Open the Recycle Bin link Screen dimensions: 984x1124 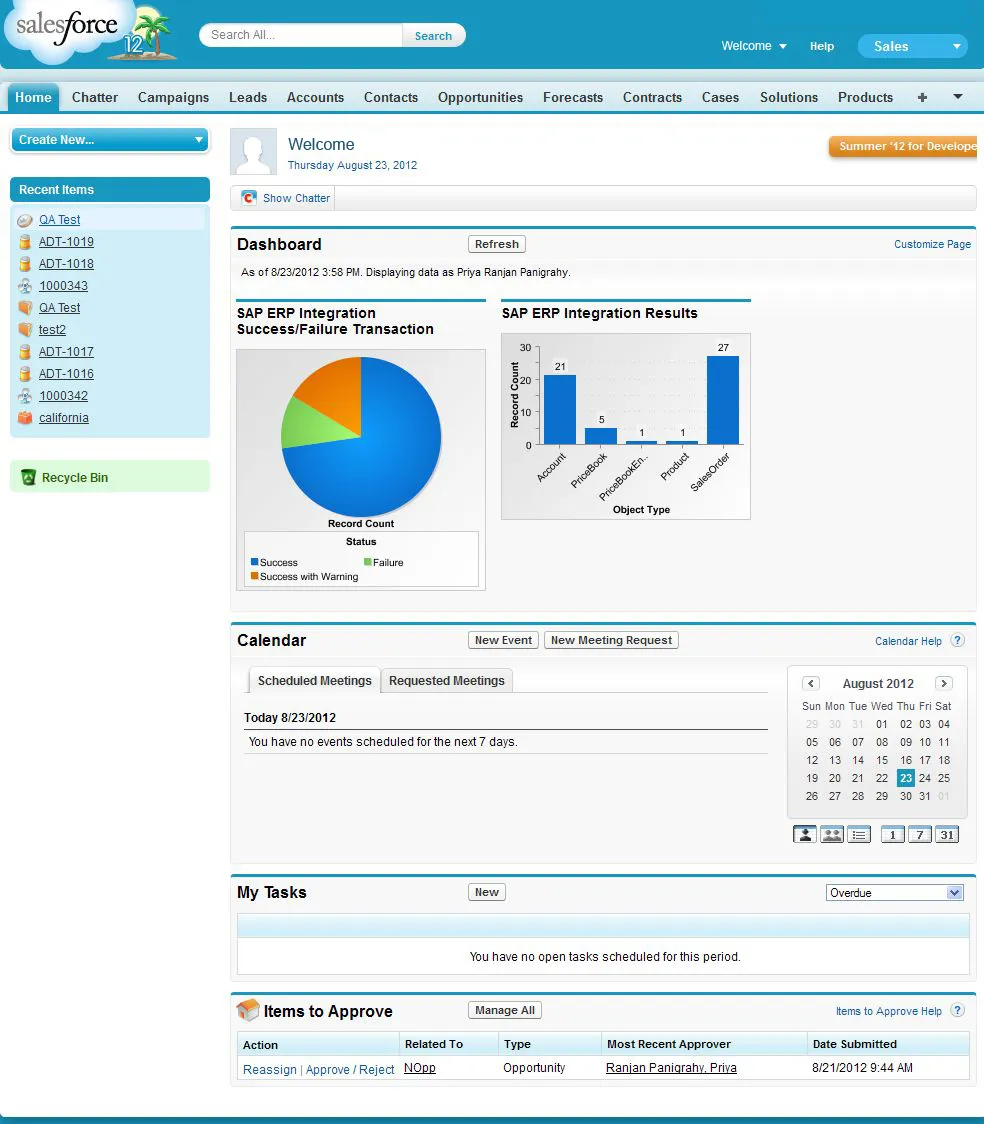point(75,477)
